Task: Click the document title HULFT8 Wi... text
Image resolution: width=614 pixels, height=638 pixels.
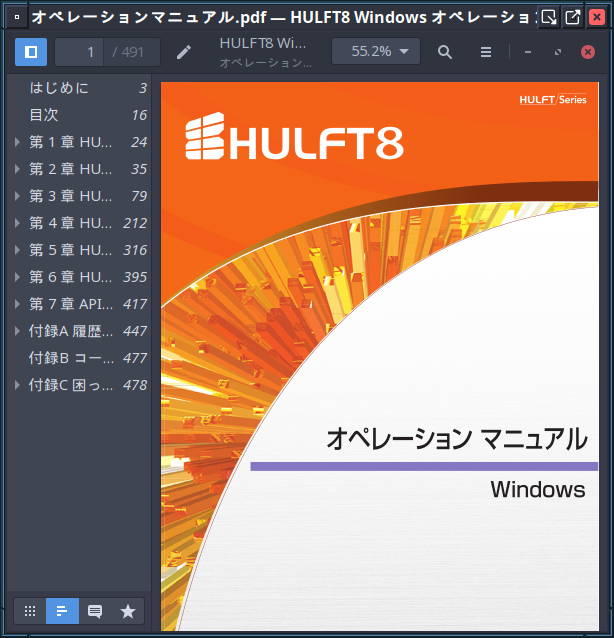Action: 263,43
